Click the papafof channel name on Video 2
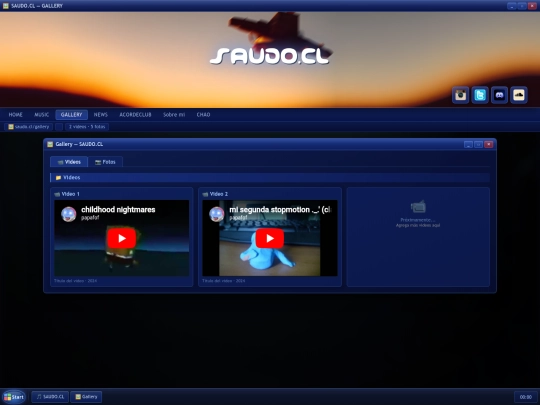Viewport: 540px width, 405px height. [238, 217]
